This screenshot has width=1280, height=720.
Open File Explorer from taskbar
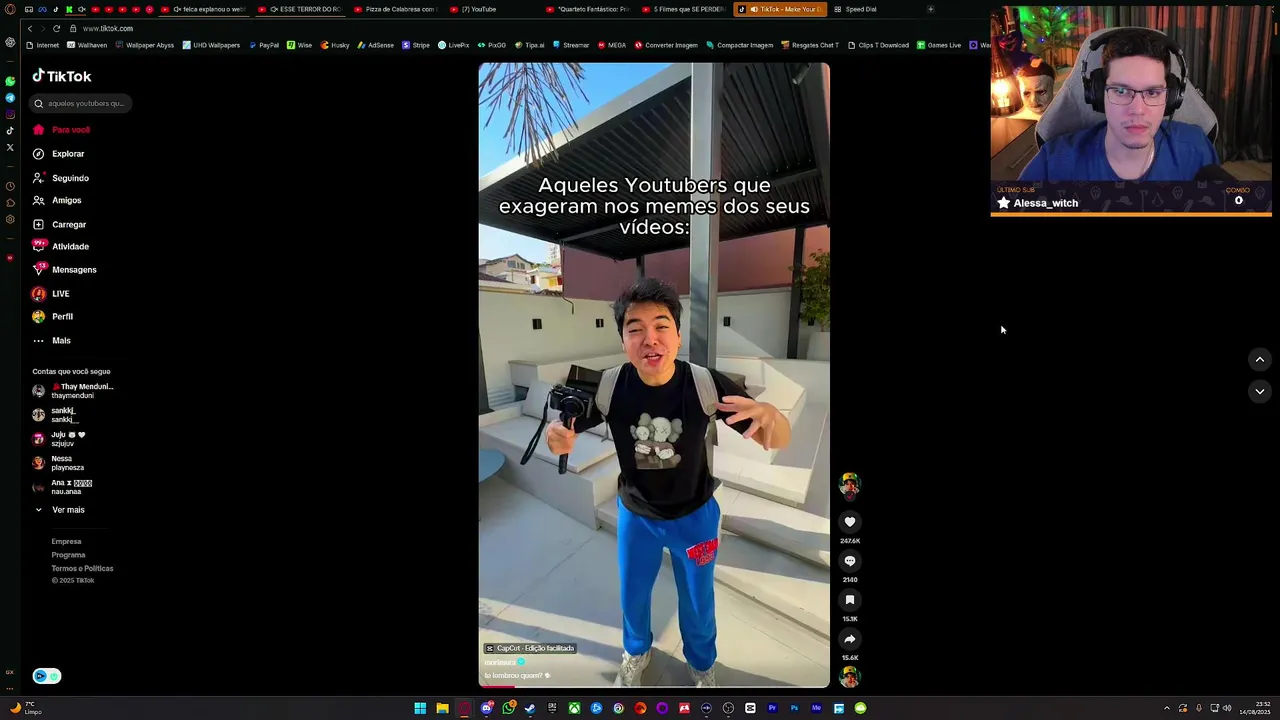[442, 708]
